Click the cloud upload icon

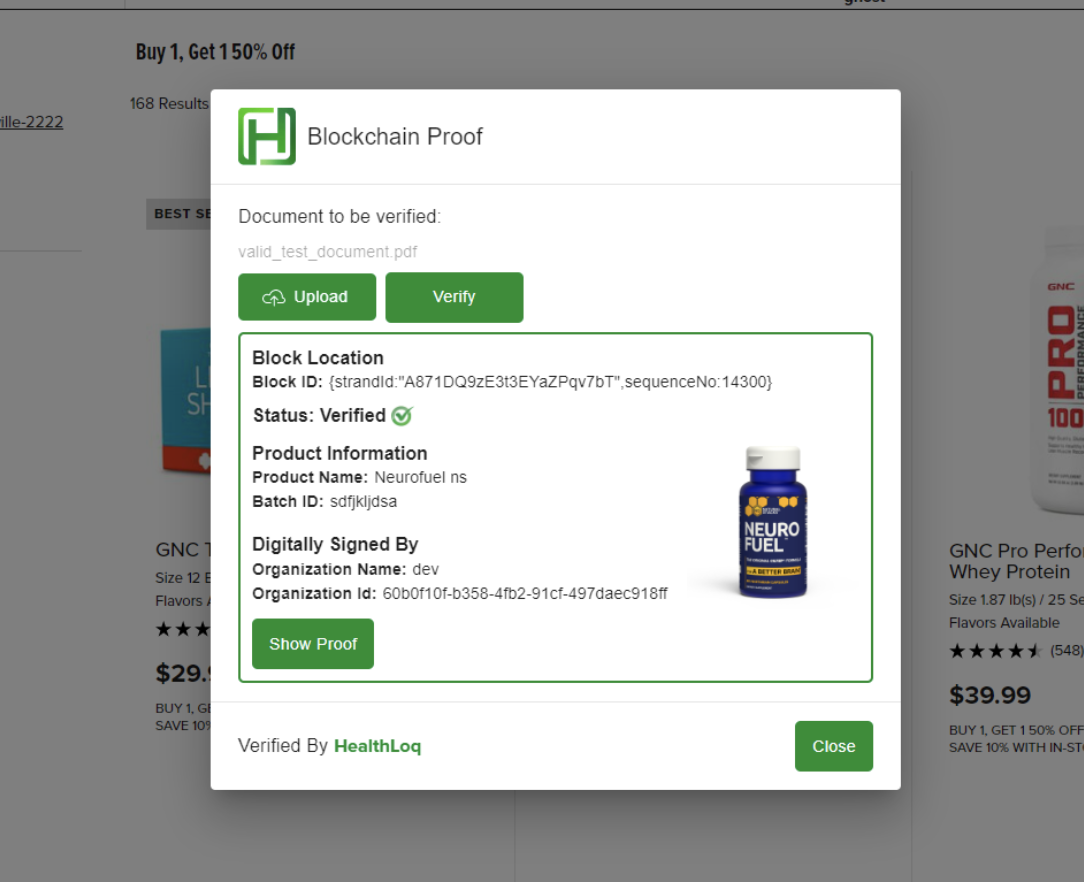coord(274,297)
